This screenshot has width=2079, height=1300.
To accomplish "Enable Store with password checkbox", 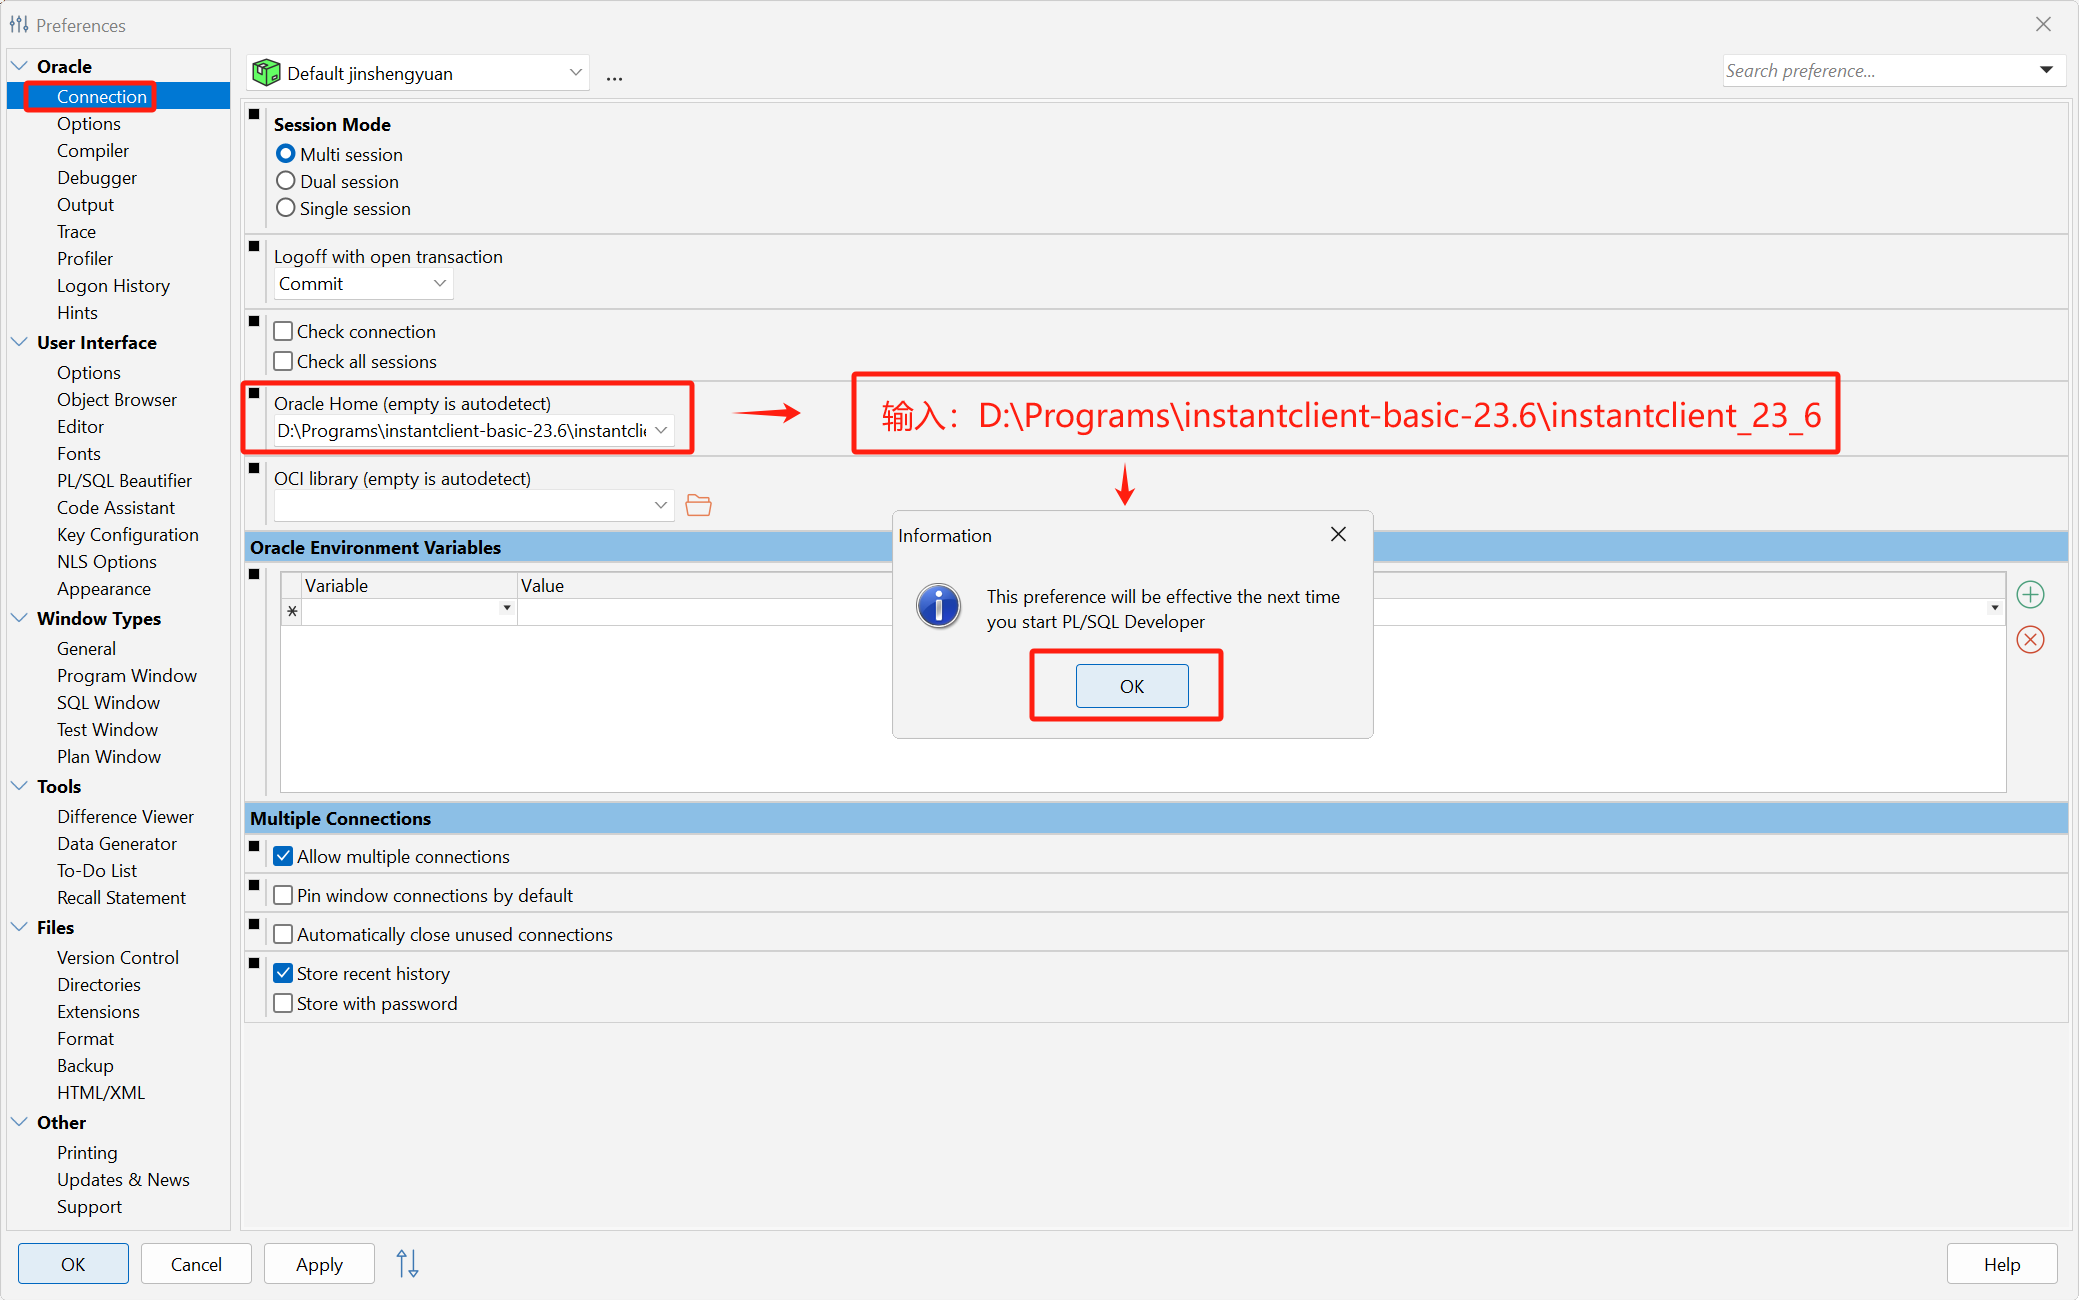I will pos(284,1003).
